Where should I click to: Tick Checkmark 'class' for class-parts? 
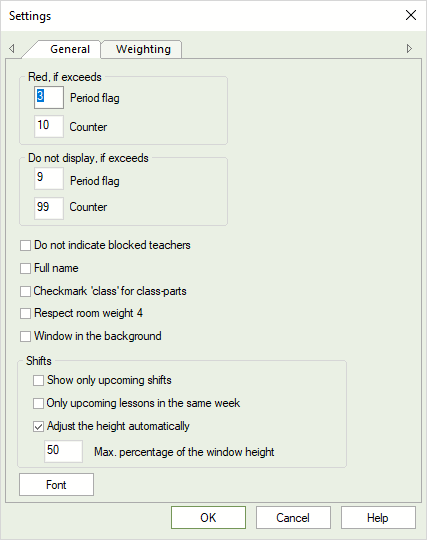pyautogui.click(x=25, y=291)
